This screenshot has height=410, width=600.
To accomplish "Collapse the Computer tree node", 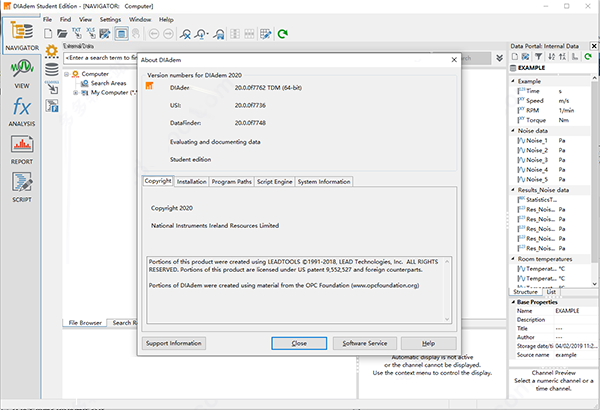I will [65, 74].
